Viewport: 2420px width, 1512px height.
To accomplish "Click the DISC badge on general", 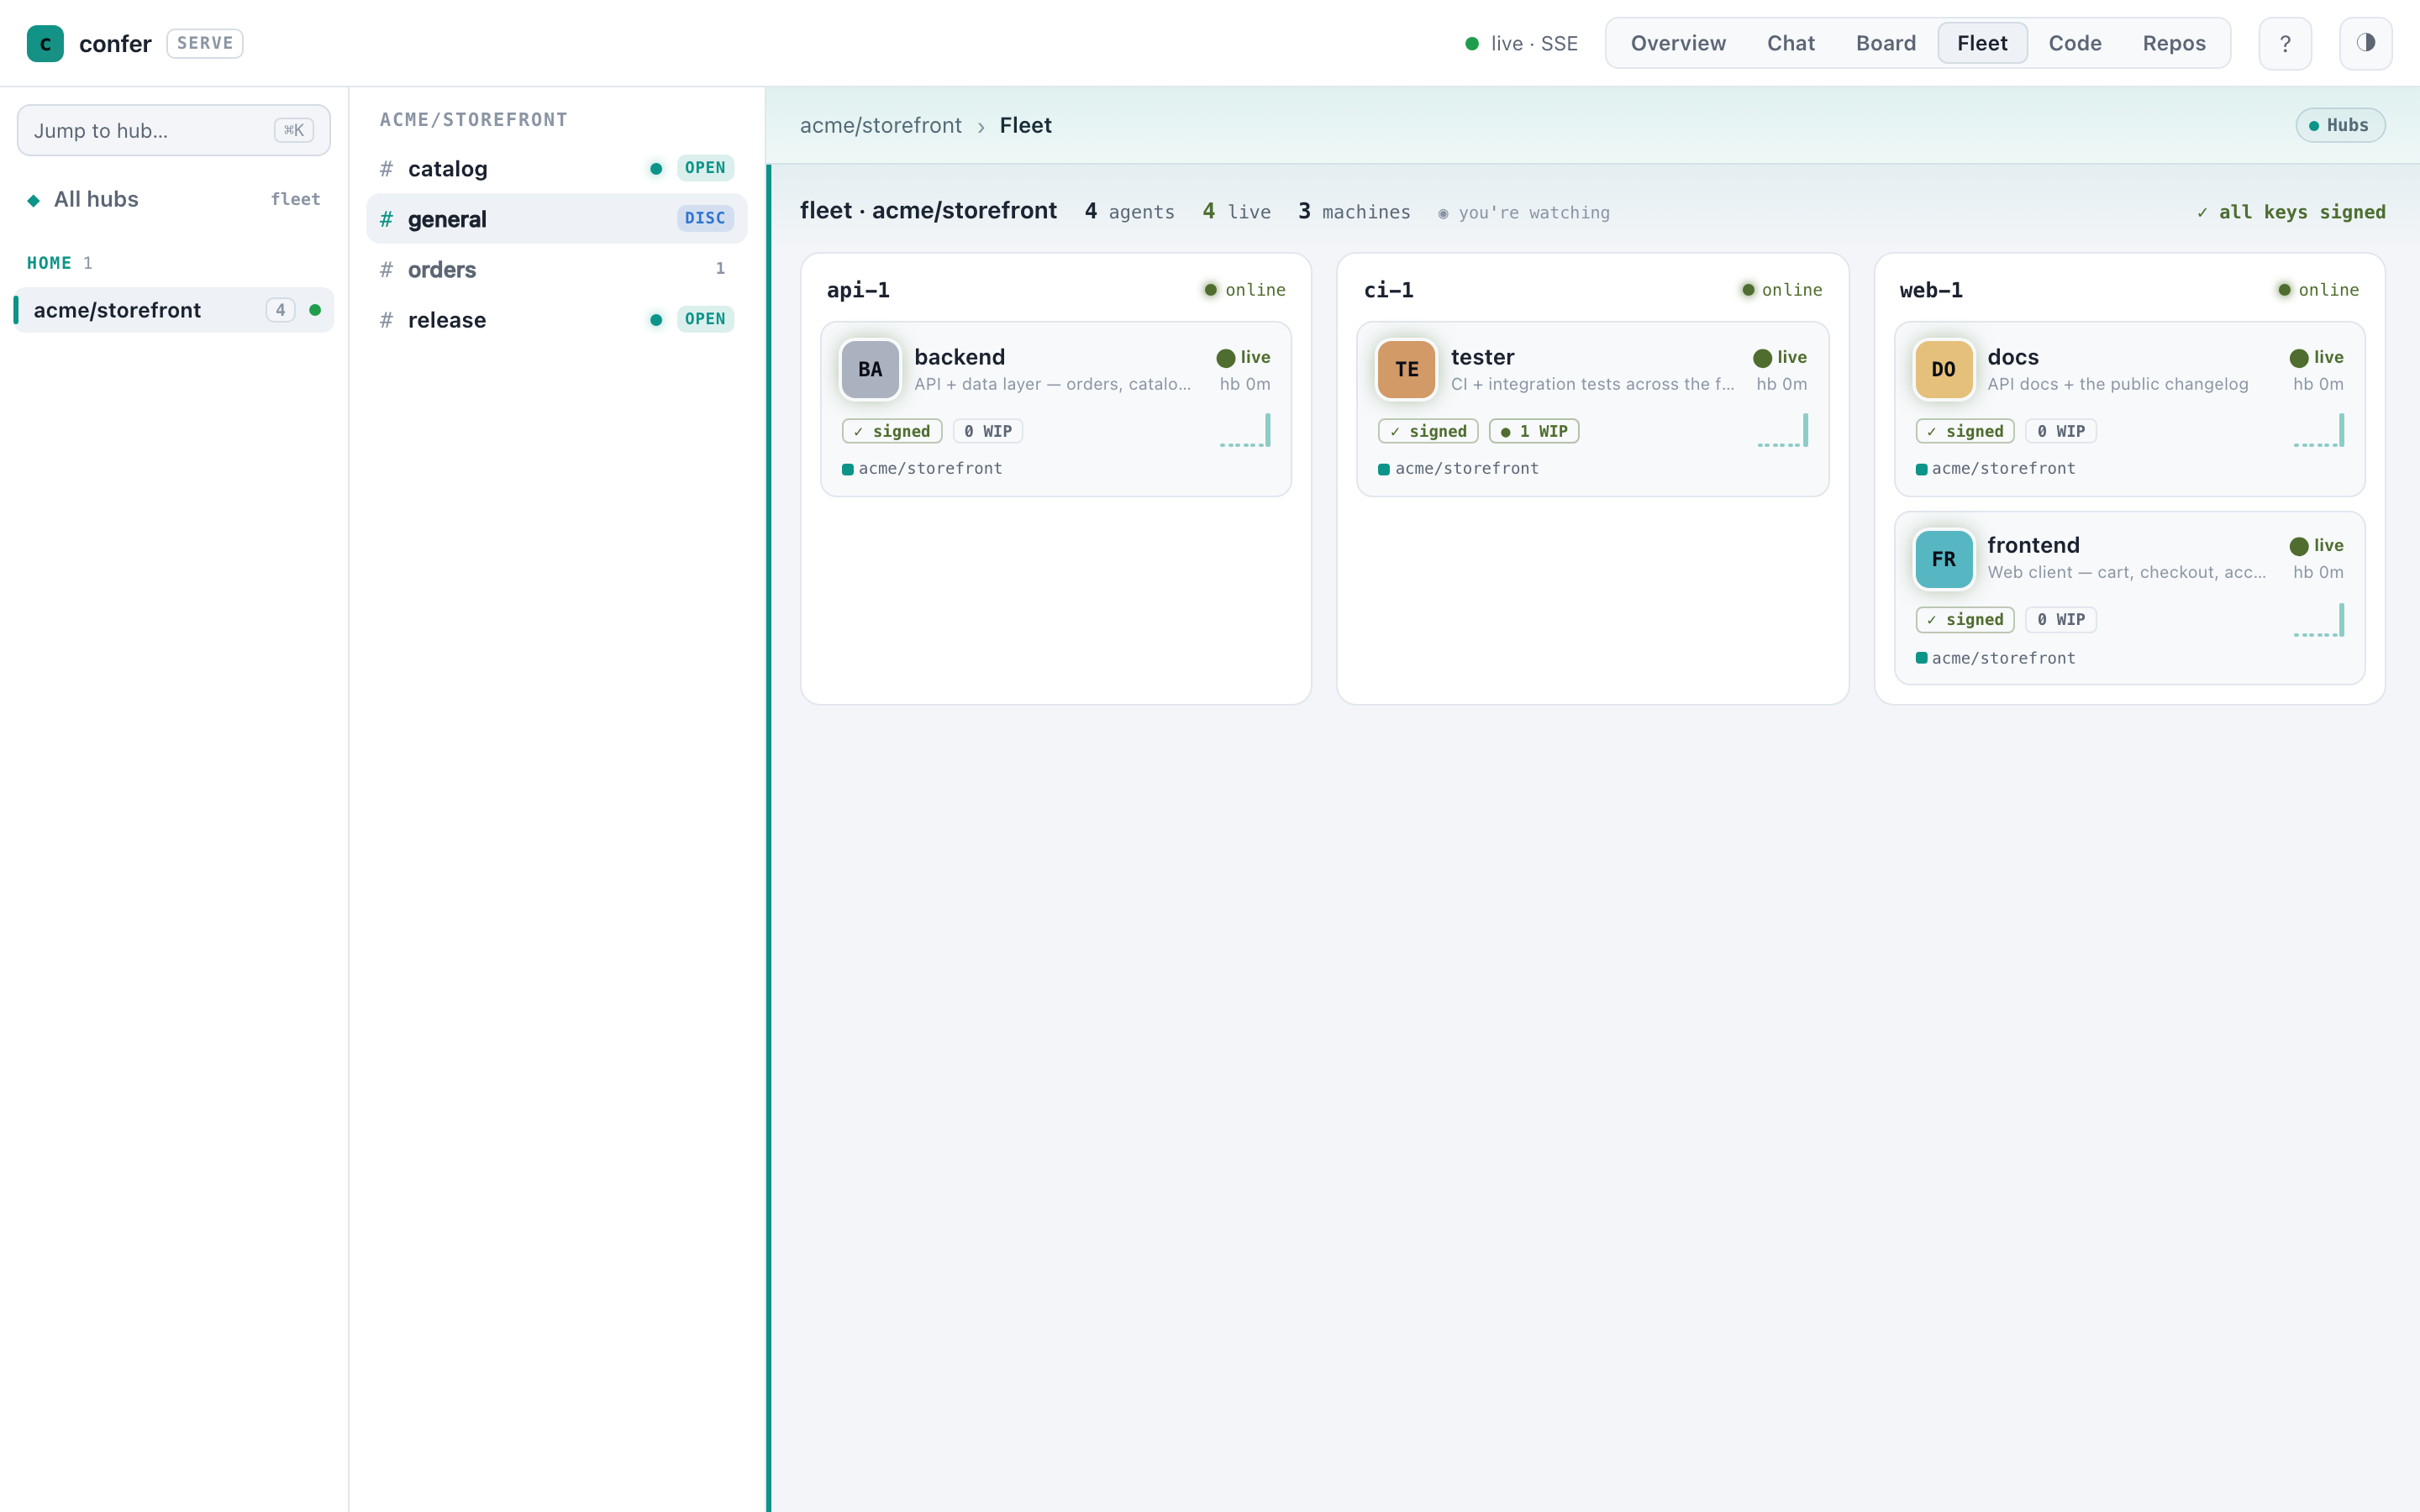I will tap(705, 218).
